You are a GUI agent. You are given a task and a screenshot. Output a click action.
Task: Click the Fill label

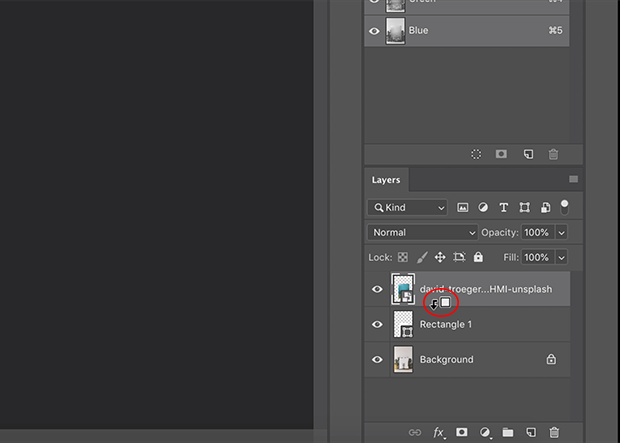click(511, 257)
